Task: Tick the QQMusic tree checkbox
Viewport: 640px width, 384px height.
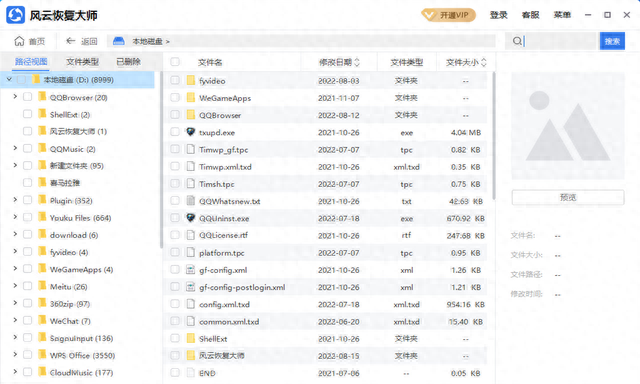Action: (27, 149)
